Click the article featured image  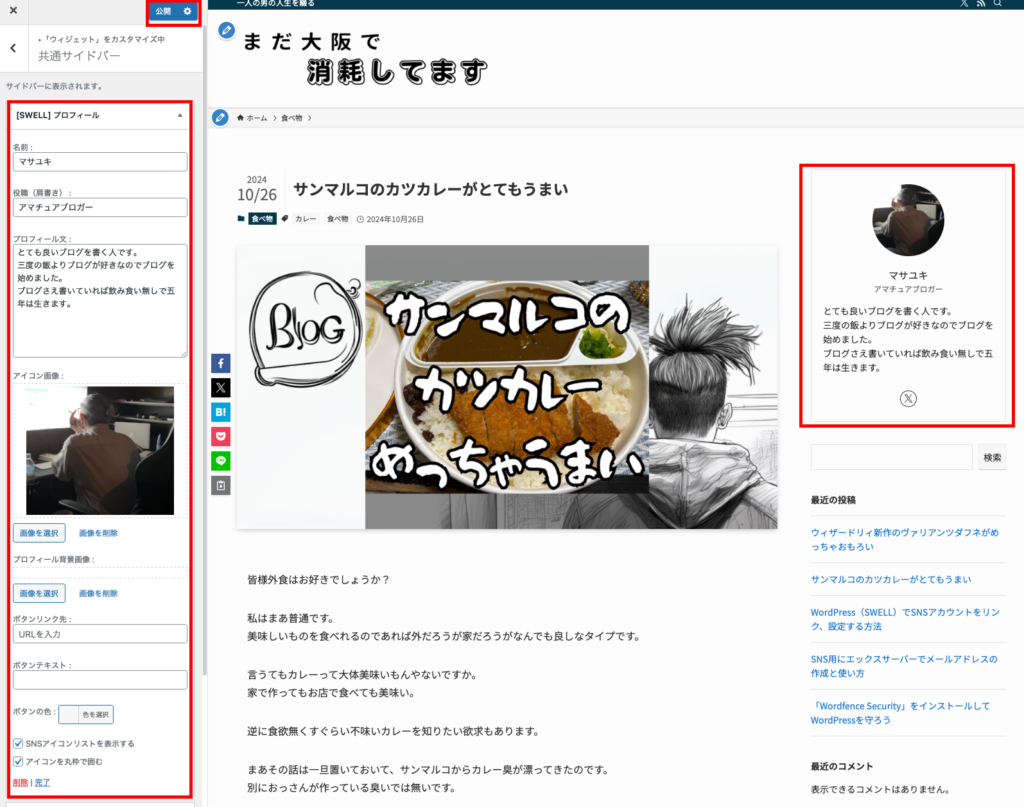(x=507, y=387)
